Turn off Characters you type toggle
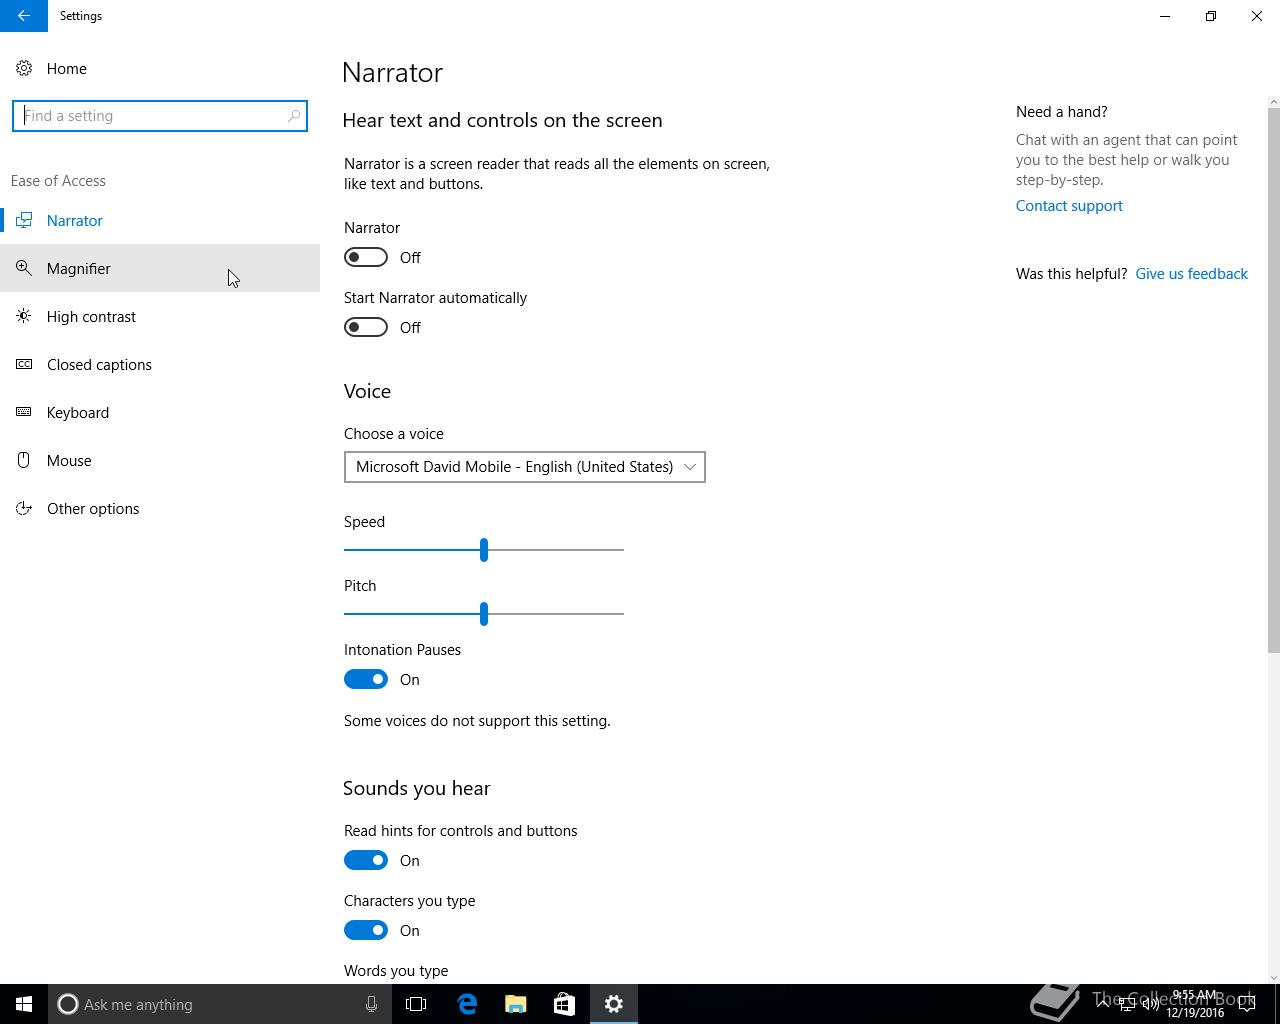1280x1024 pixels. point(366,930)
